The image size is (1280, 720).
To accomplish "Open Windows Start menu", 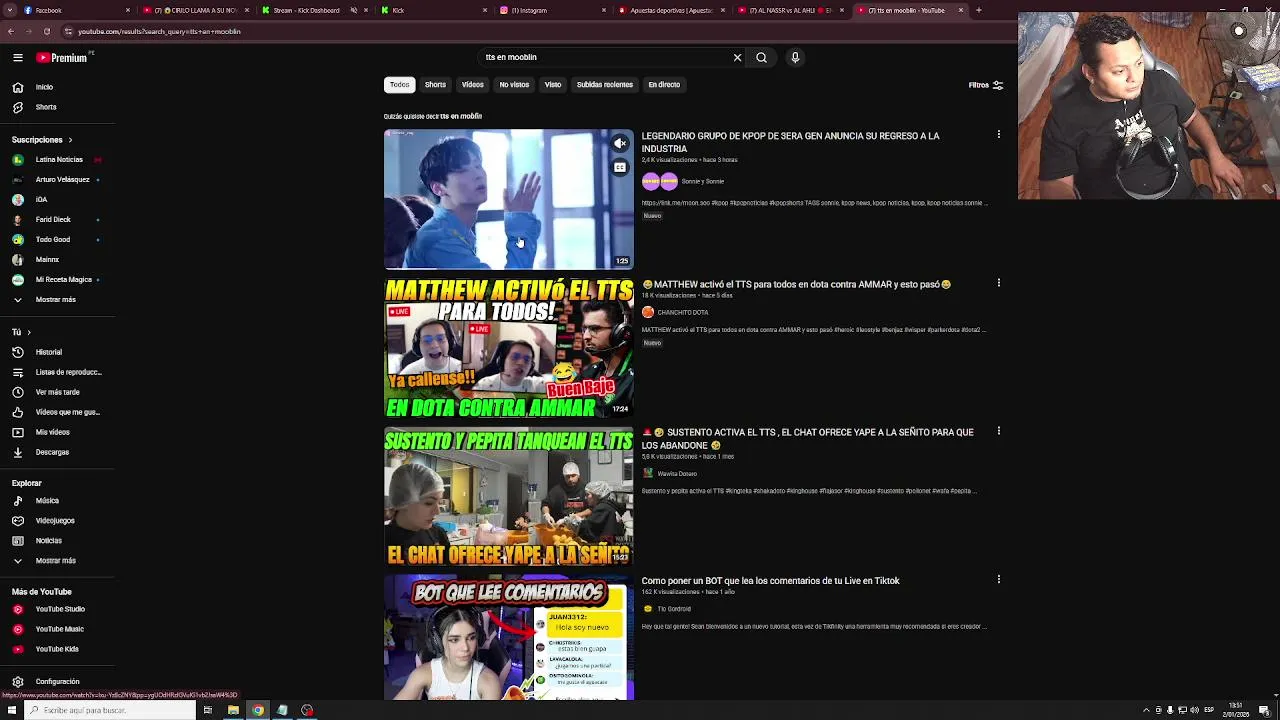I will pos(10,710).
